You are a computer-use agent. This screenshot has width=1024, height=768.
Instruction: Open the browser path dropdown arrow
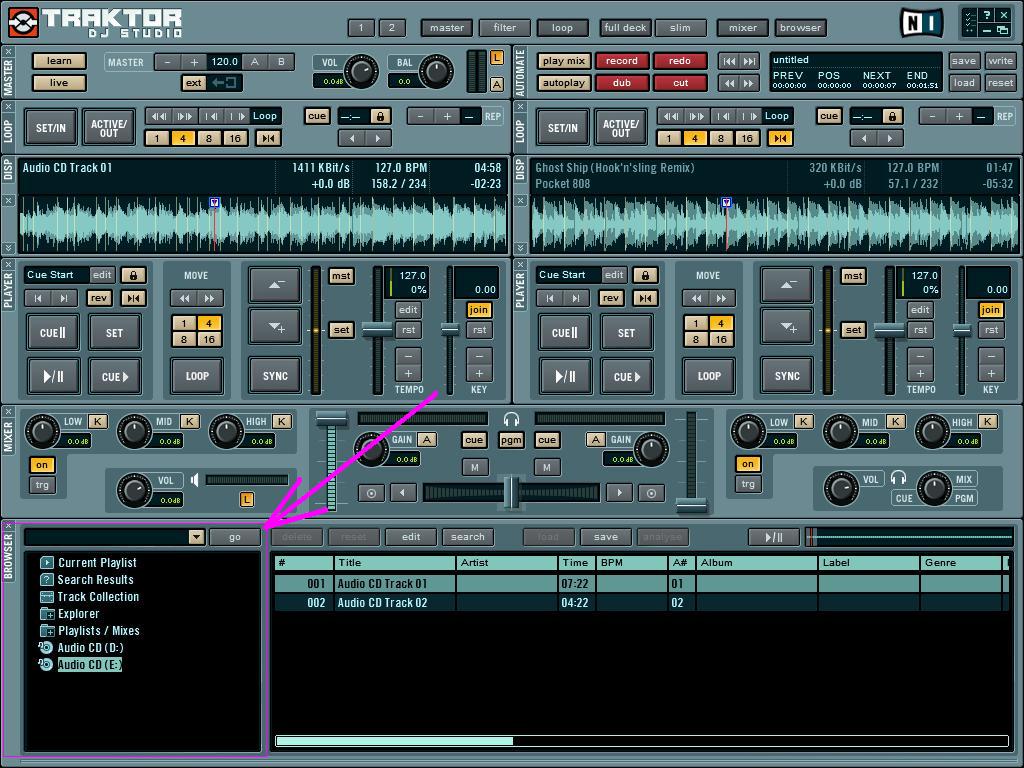coord(196,537)
